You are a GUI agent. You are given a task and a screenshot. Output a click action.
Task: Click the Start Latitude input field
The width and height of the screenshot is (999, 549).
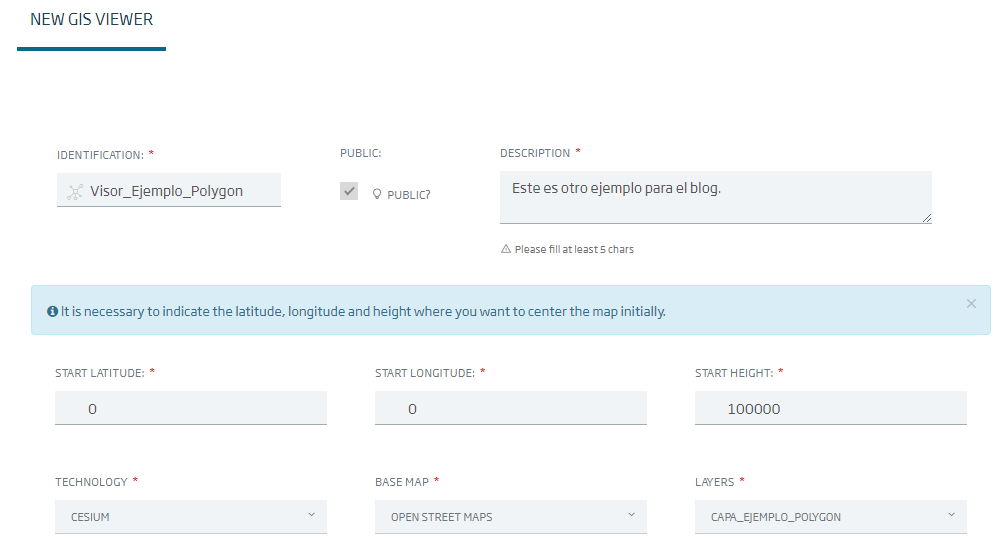[x=190, y=408]
